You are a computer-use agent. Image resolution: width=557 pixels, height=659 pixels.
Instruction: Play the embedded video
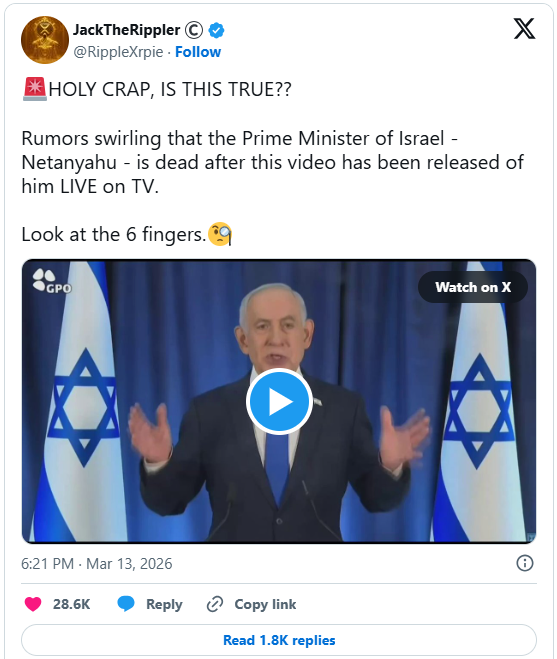279,401
